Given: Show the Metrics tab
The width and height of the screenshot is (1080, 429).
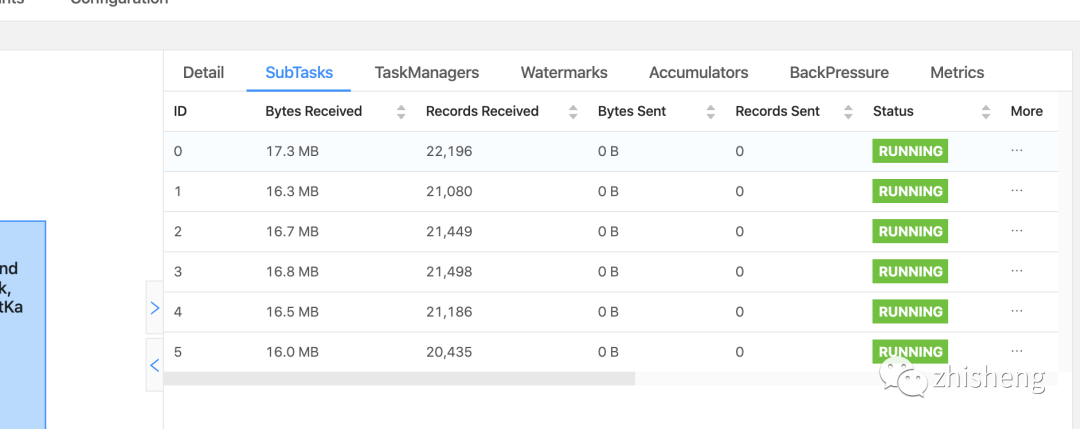Looking at the screenshot, I should (957, 72).
